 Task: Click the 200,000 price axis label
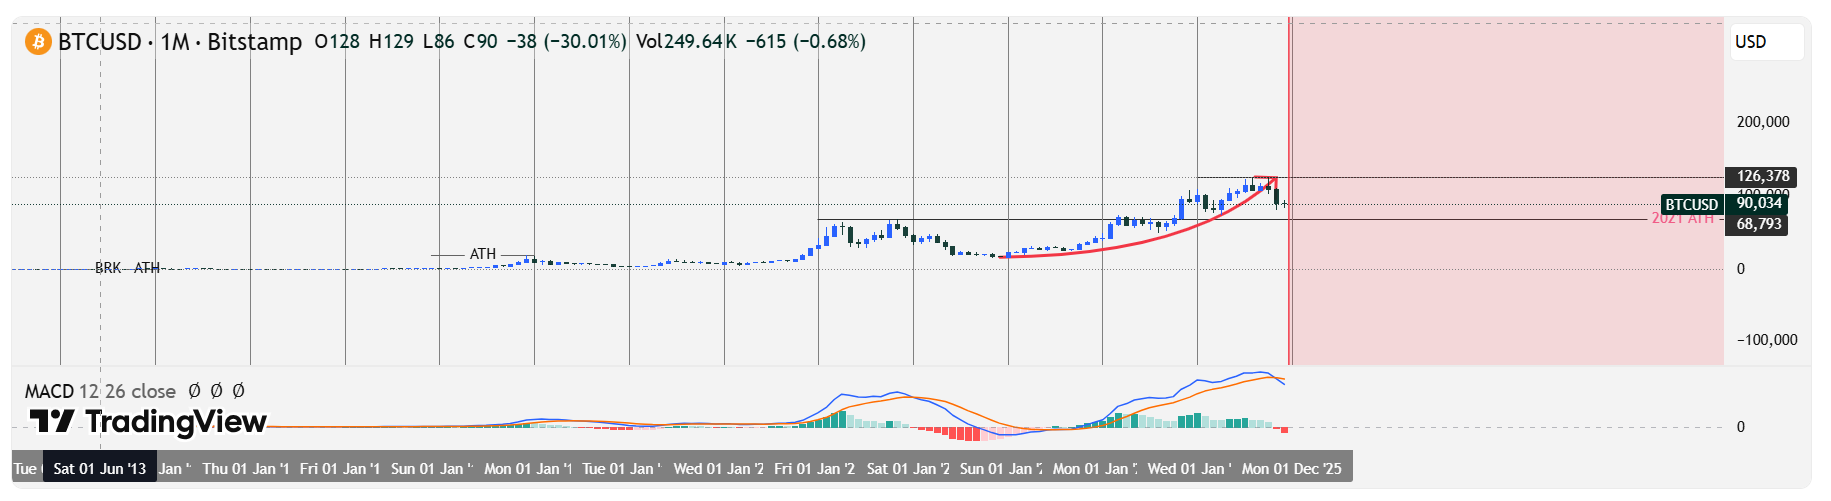point(1762,122)
